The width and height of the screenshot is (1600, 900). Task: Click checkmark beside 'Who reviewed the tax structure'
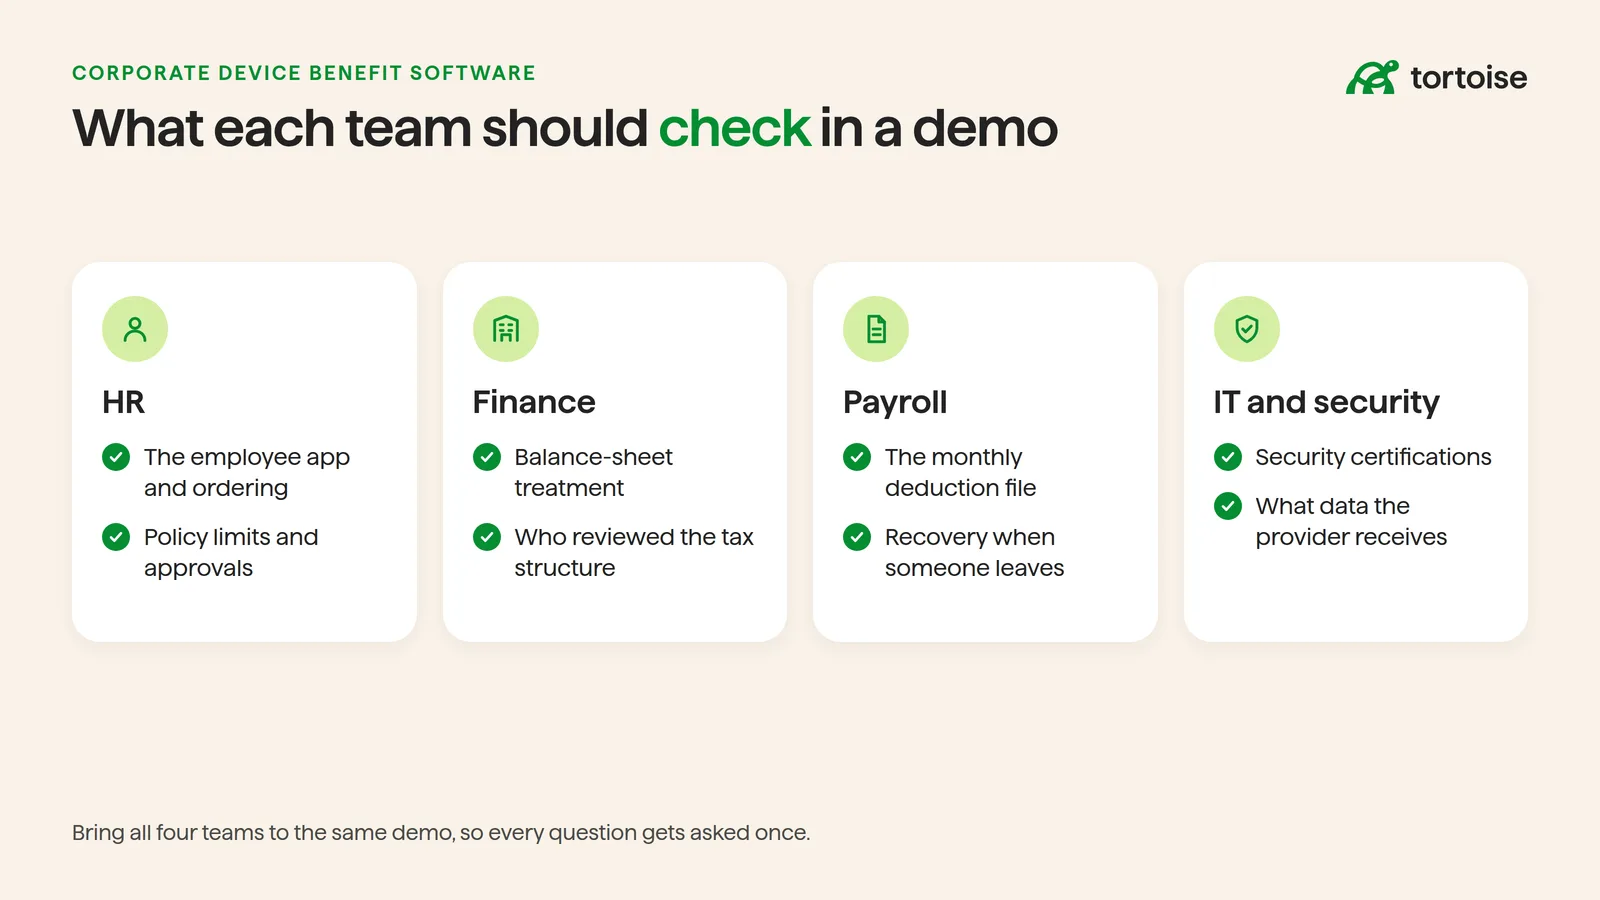487,537
